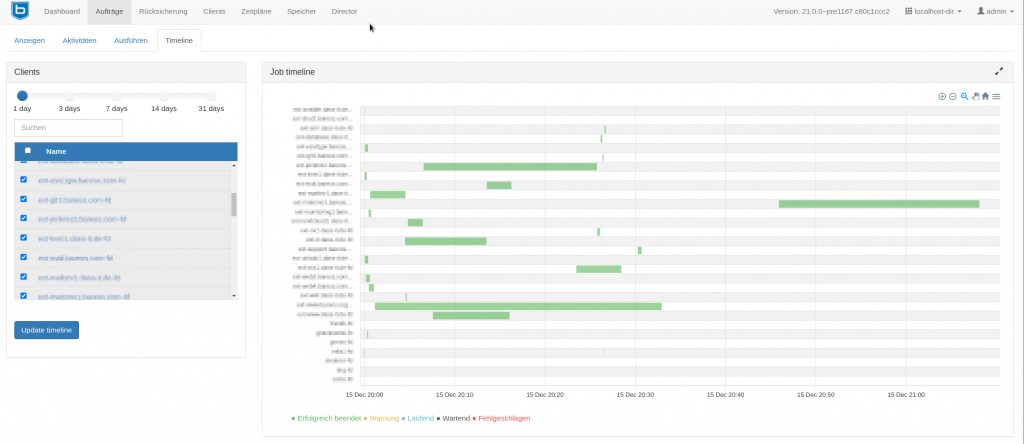
Task: Open the admin user dropdown
Action: [996, 11]
